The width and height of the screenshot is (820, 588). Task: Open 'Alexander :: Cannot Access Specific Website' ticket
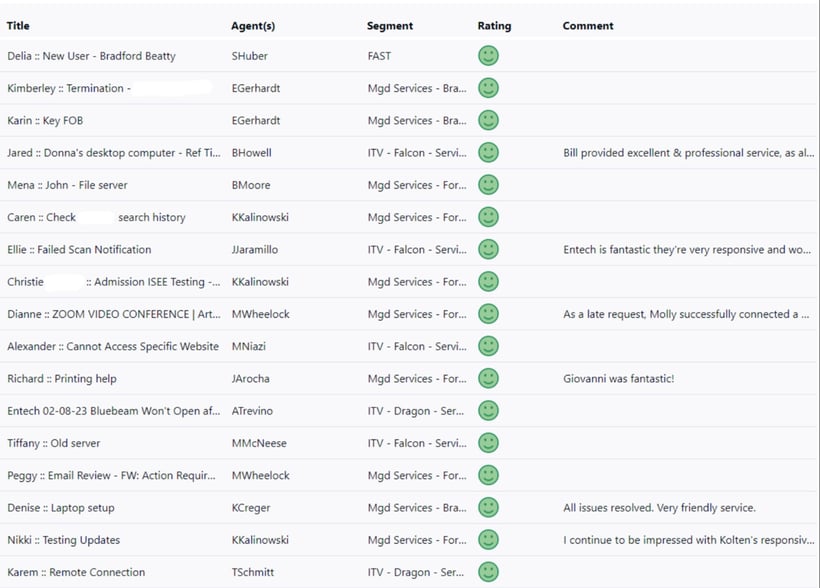point(113,347)
